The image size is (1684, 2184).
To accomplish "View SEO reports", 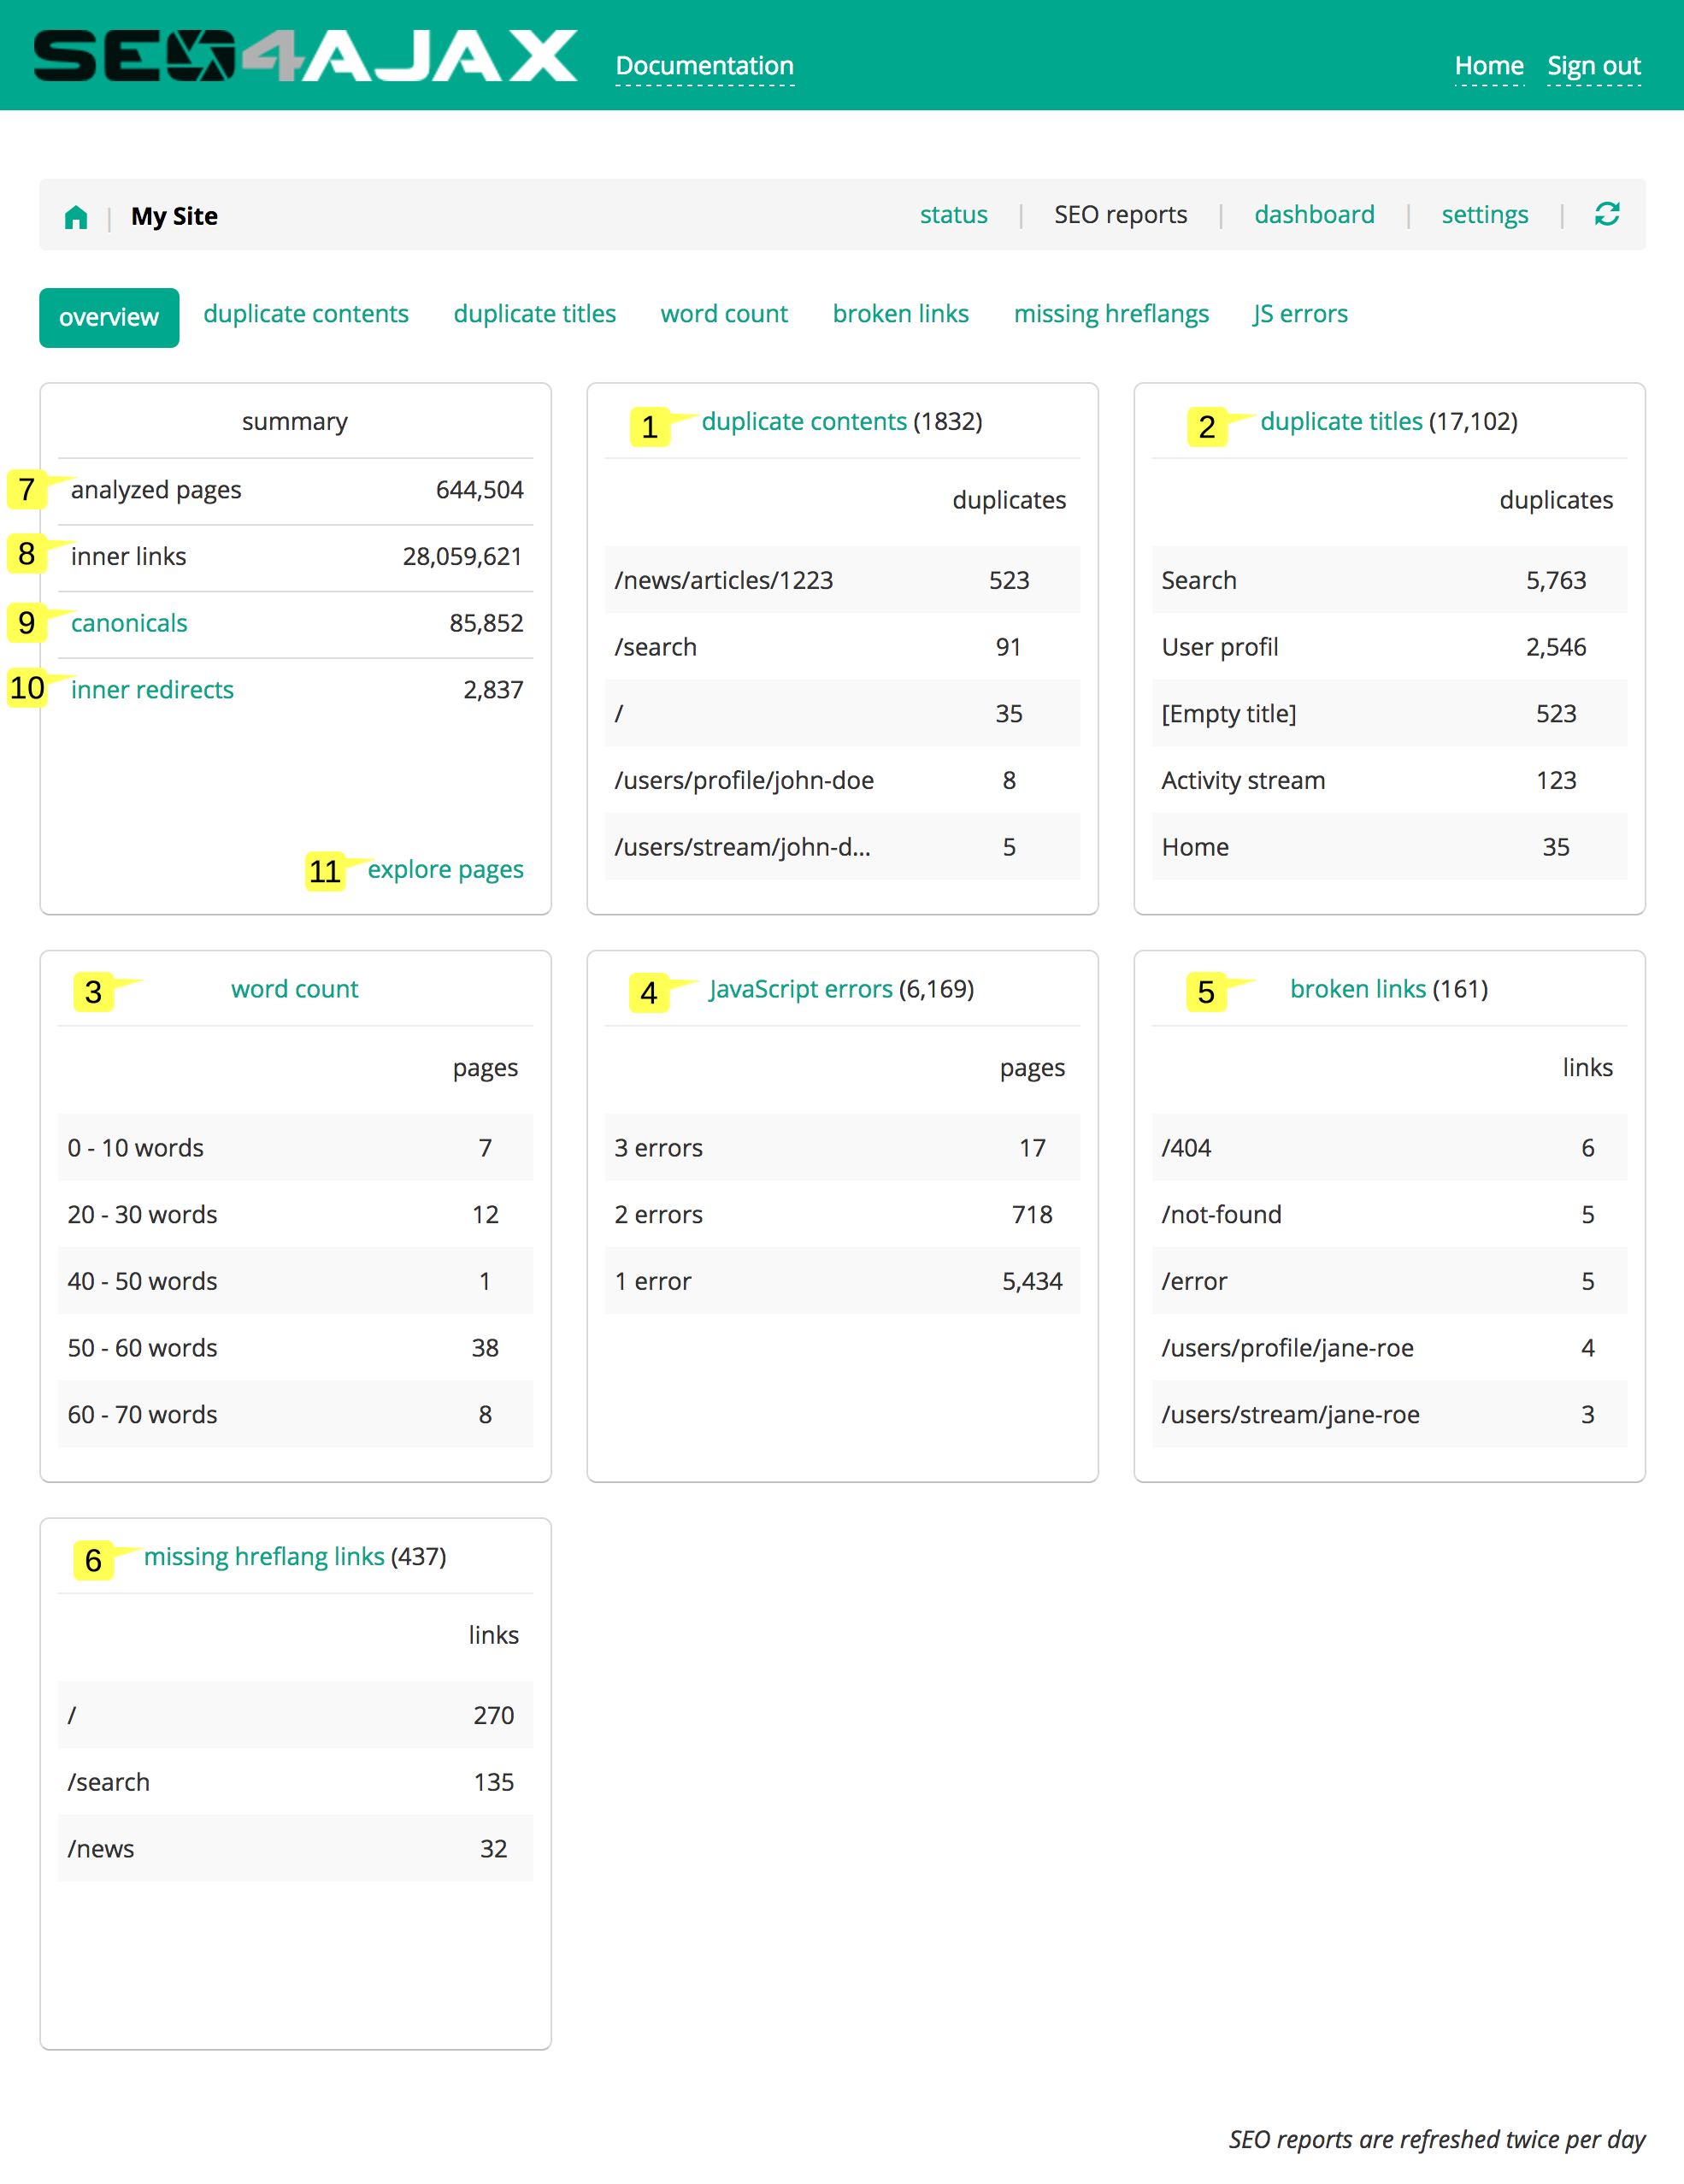I will pos(1120,214).
